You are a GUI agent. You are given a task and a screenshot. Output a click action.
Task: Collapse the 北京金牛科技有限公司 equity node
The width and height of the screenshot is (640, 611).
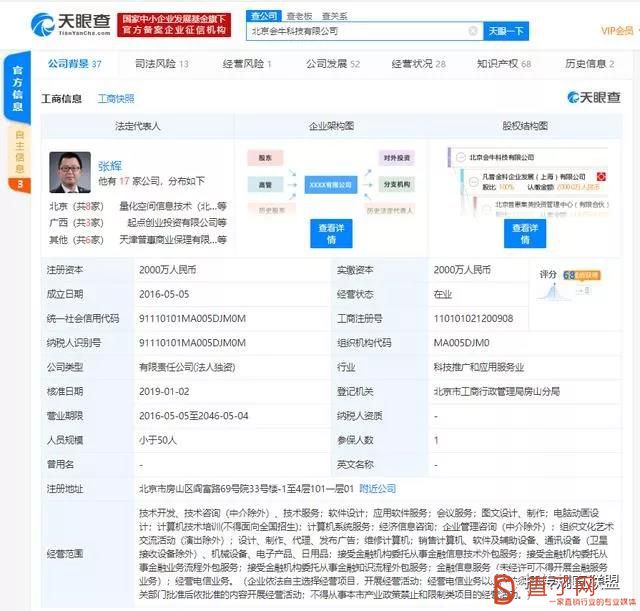[x=461, y=157]
